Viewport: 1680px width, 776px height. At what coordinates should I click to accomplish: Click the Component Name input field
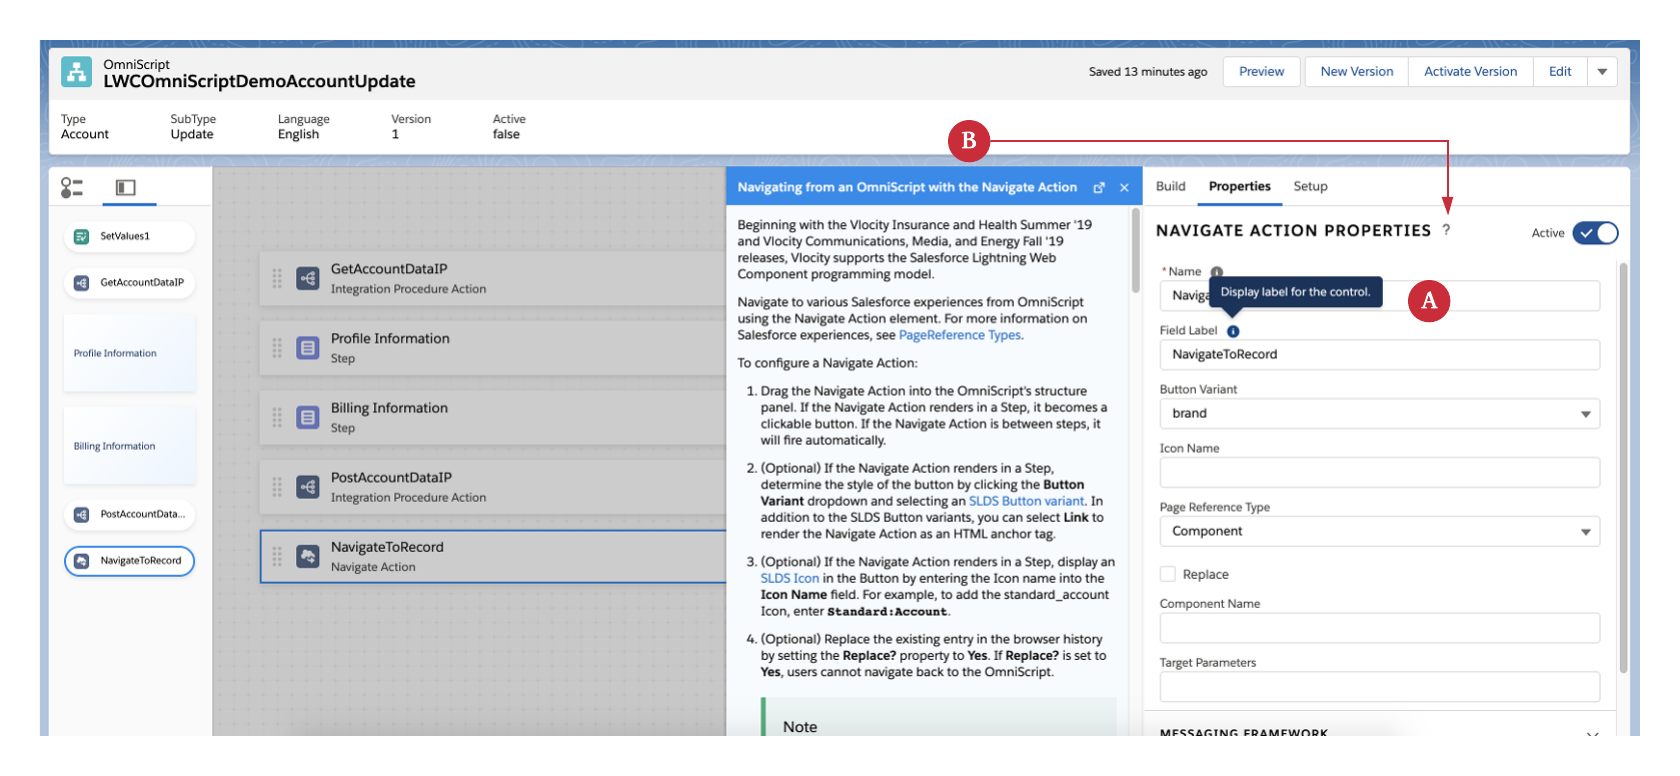(1379, 628)
